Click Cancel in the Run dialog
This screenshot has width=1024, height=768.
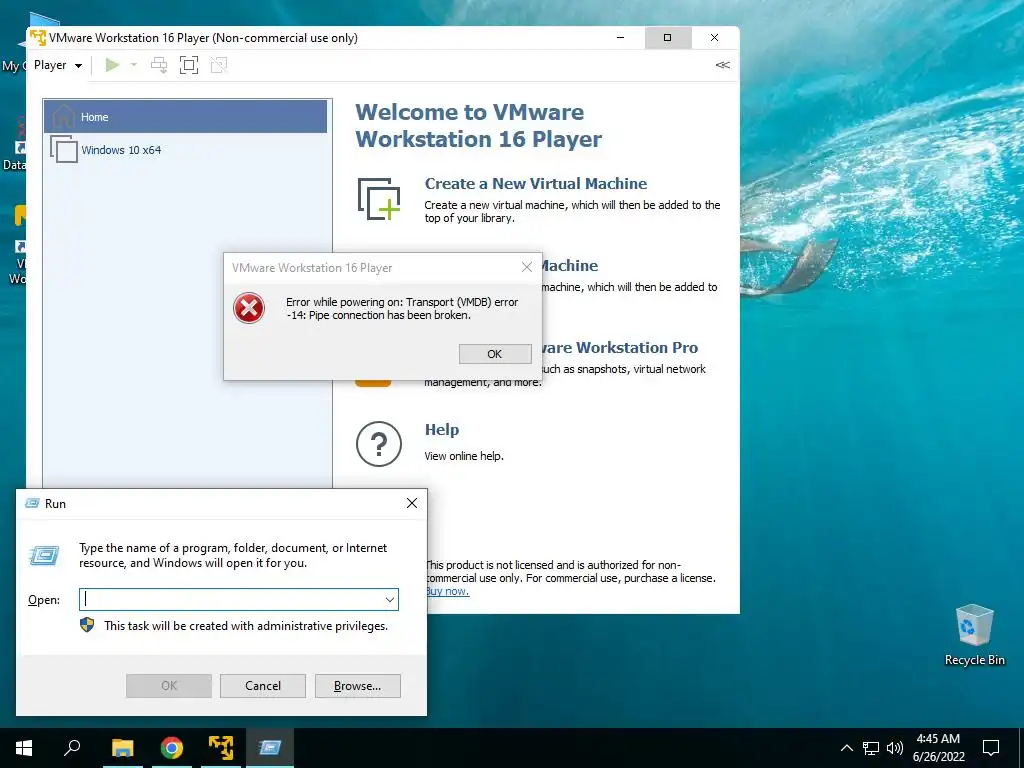263,686
